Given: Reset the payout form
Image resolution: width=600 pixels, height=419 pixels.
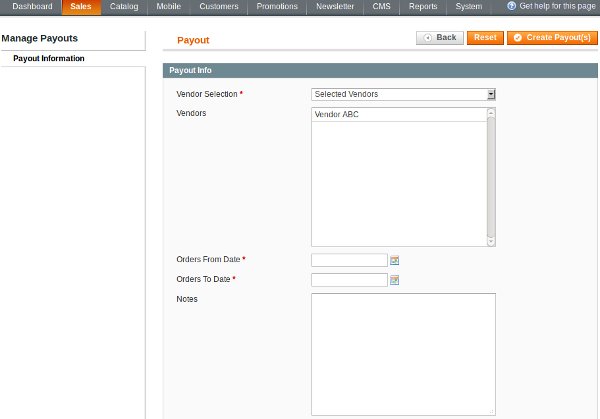Looking at the screenshot, I should (485, 38).
